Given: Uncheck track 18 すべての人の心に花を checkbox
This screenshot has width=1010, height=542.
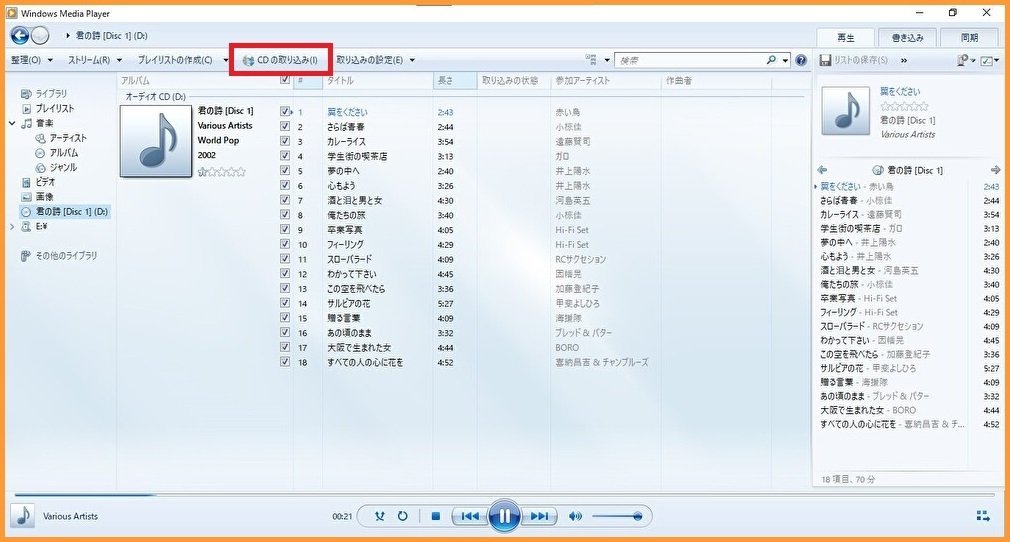Looking at the screenshot, I should coord(285,362).
